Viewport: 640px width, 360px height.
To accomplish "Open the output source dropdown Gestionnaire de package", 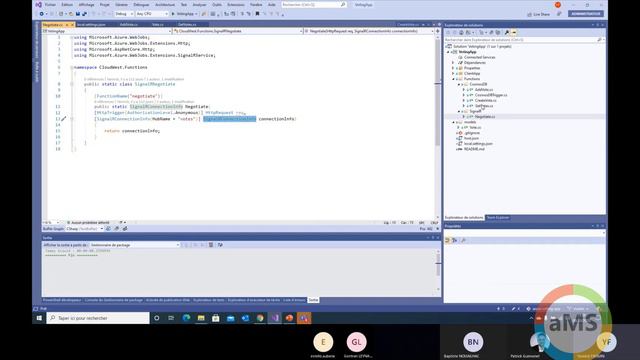I will pyautogui.click(x=135, y=245).
